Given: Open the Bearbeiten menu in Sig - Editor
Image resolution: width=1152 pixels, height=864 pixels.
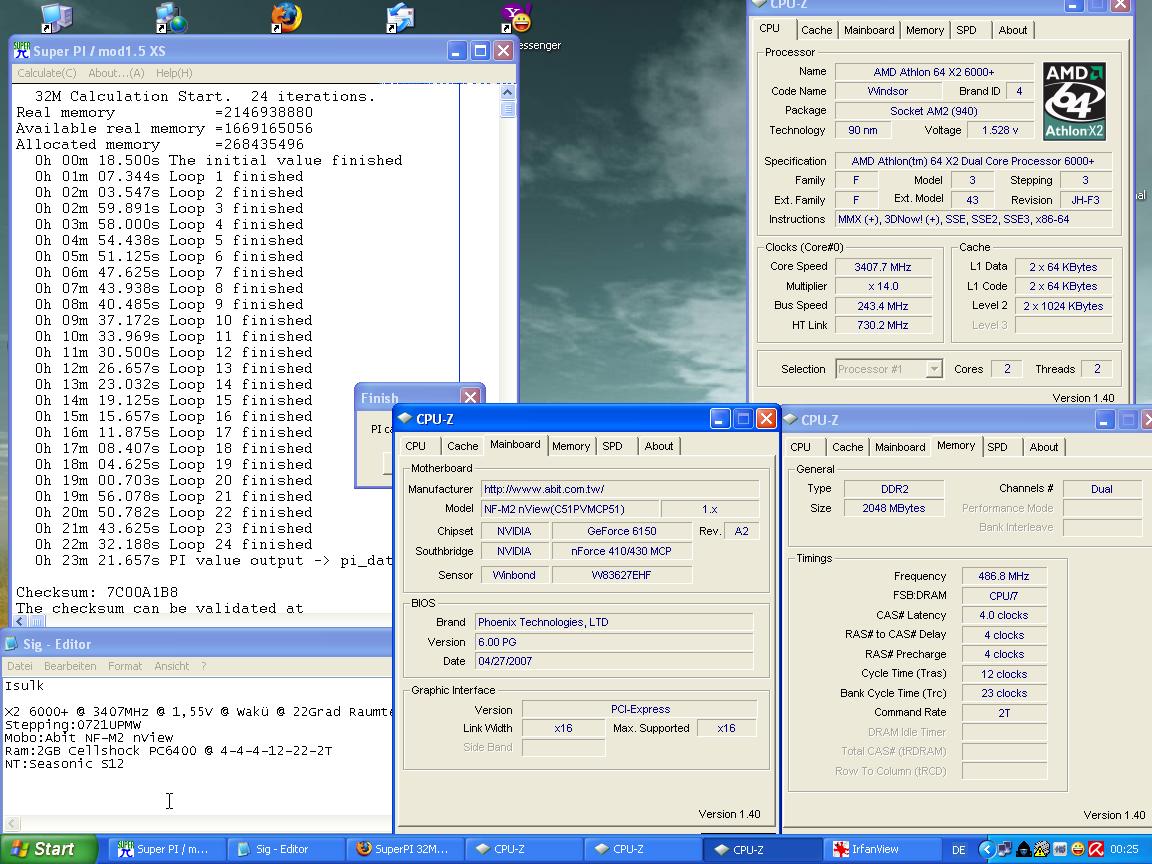Looking at the screenshot, I should pyautogui.click(x=70, y=666).
